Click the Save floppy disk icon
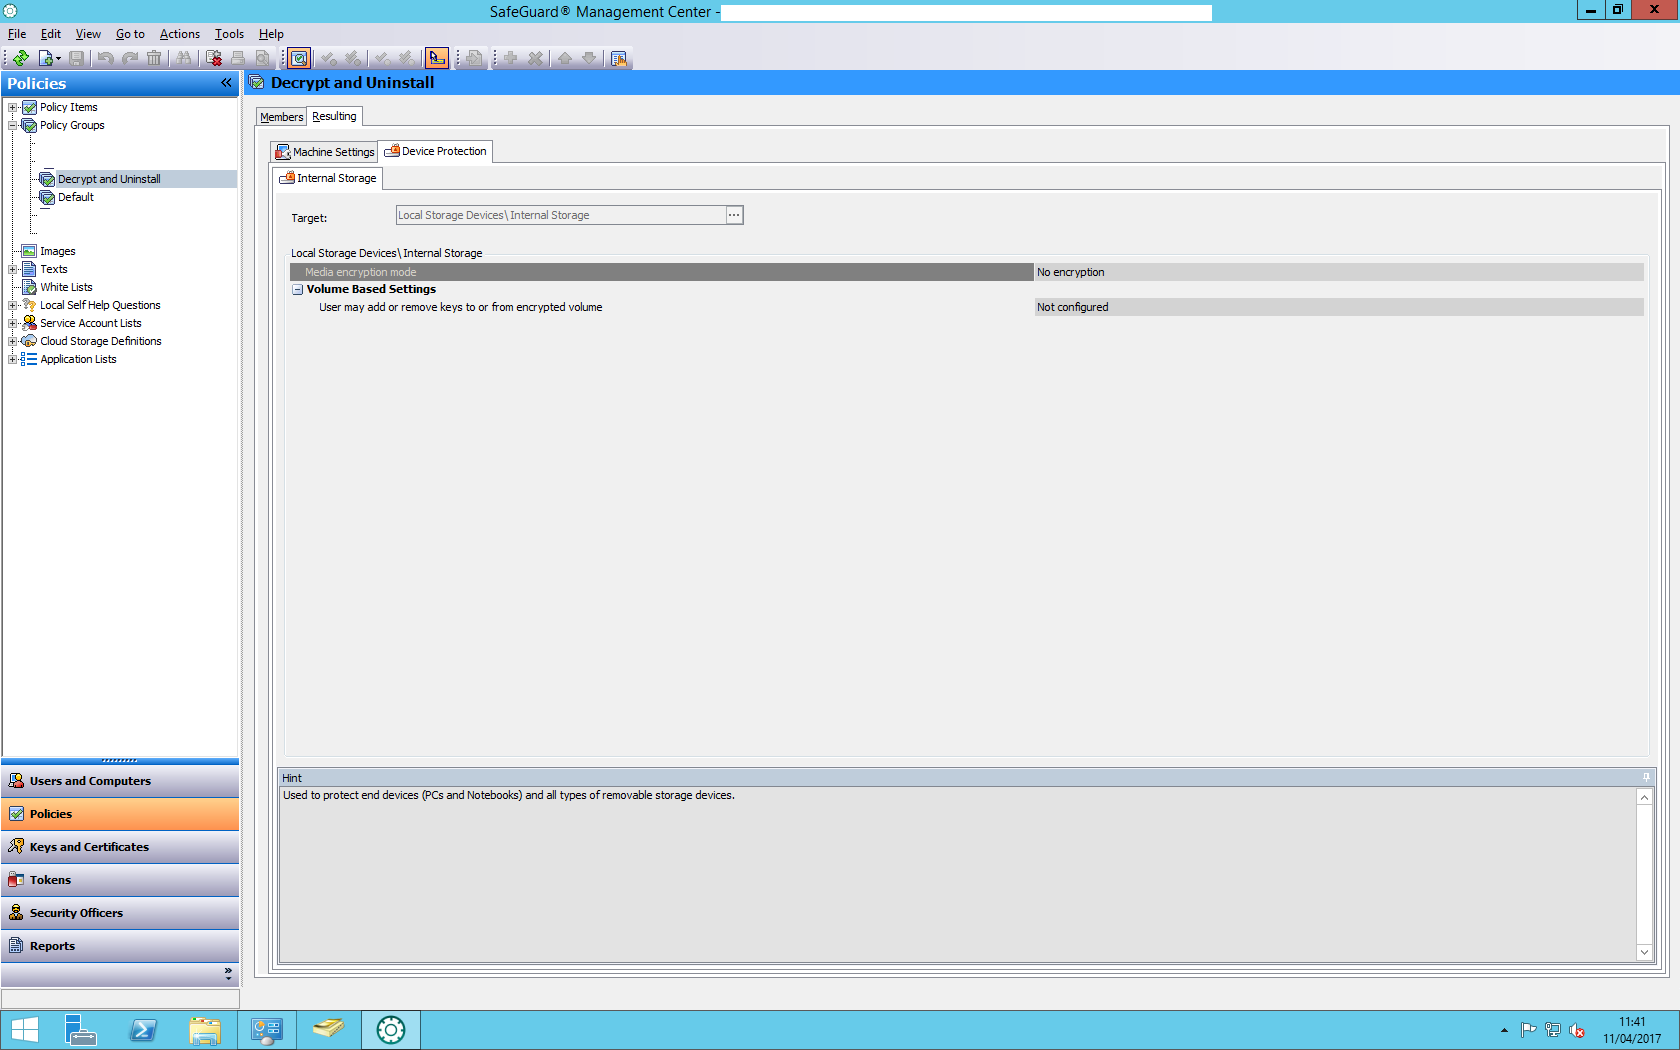The image size is (1680, 1050). [x=76, y=58]
